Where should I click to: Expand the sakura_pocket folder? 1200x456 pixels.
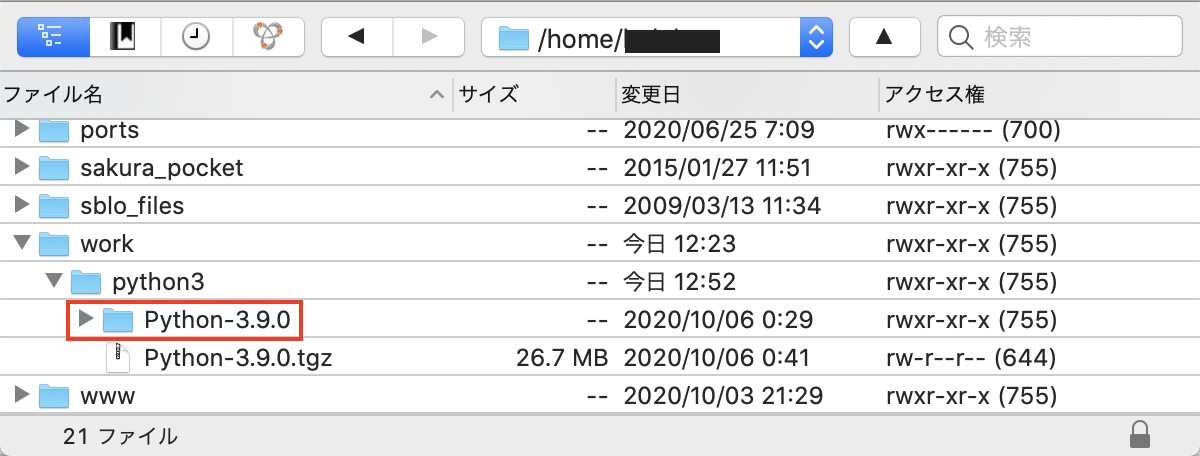(22, 167)
